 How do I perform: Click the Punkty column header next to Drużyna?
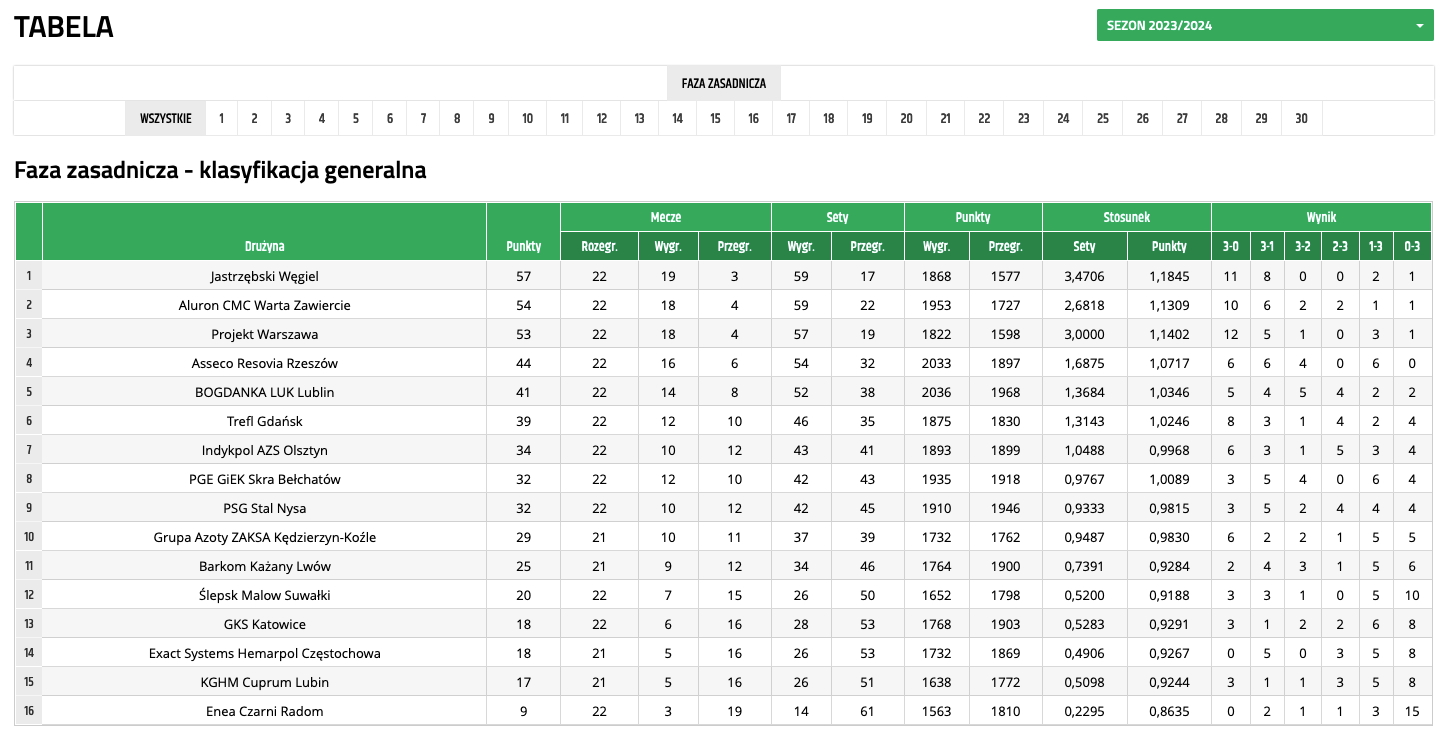[523, 246]
